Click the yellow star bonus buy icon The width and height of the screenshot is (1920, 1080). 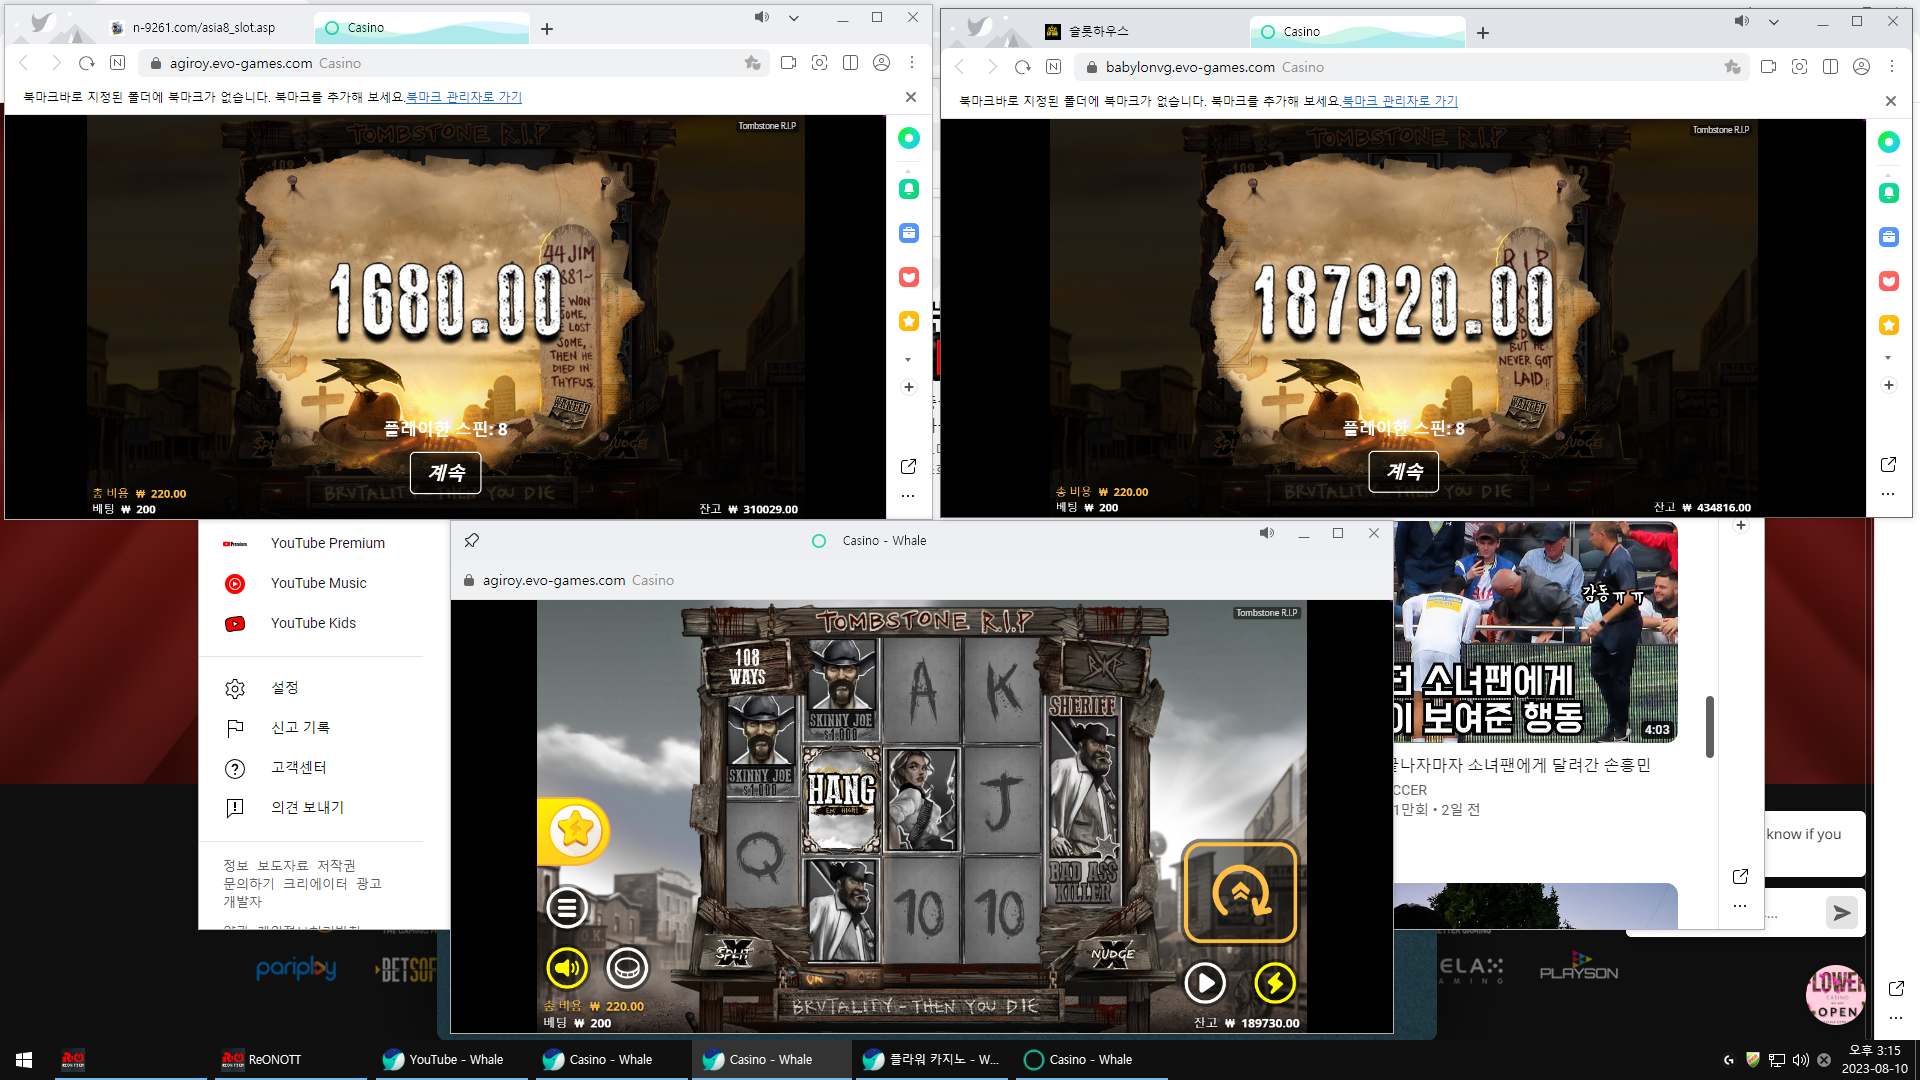575,830
